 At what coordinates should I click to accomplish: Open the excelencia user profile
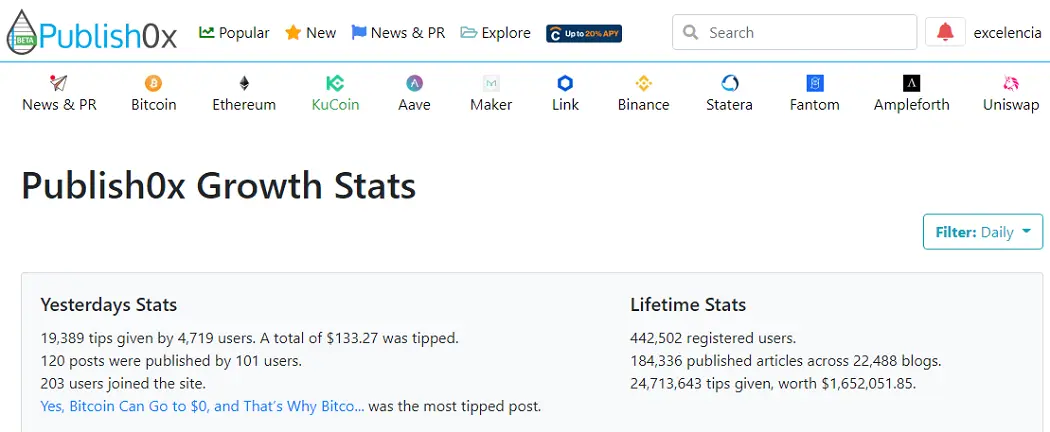pyautogui.click(x=1007, y=33)
